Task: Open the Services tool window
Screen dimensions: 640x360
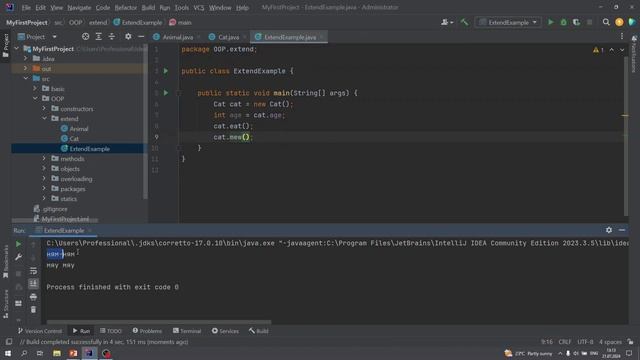Action: pyautogui.click(x=225, y=331)
